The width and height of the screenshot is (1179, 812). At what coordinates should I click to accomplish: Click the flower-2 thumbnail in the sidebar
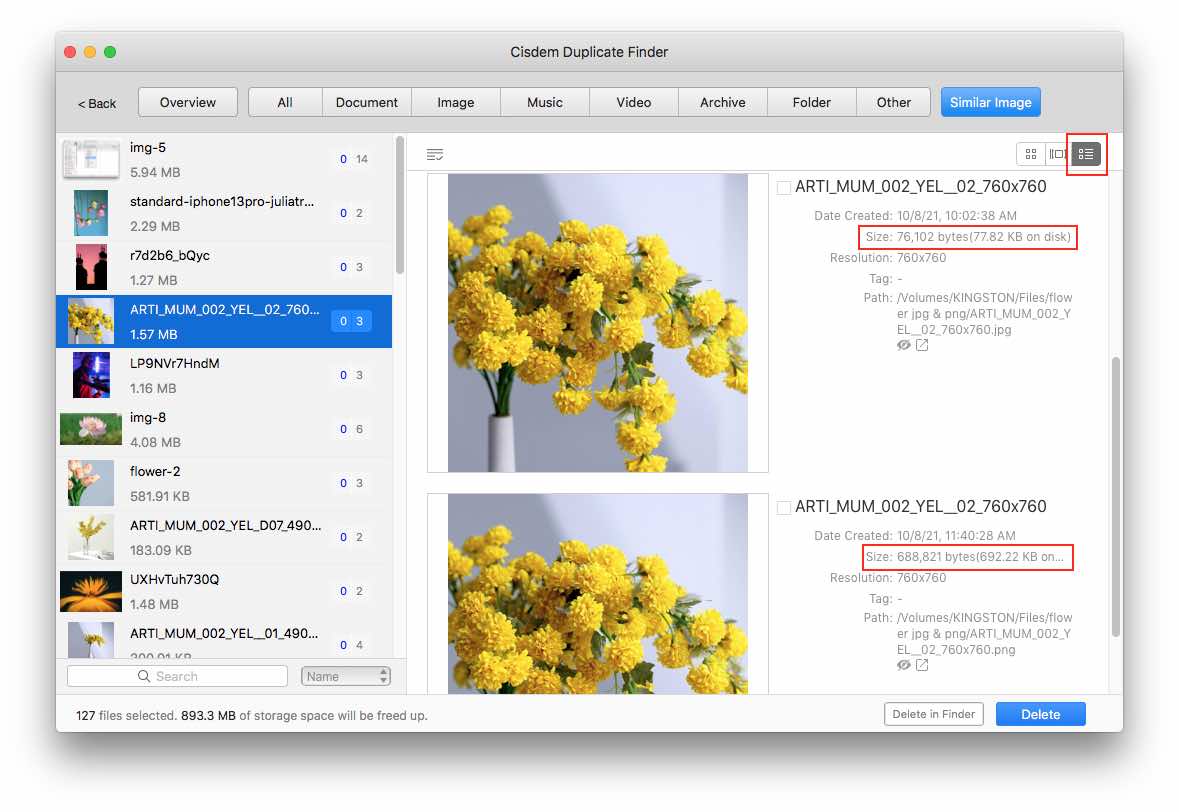(x=90, y=483)
